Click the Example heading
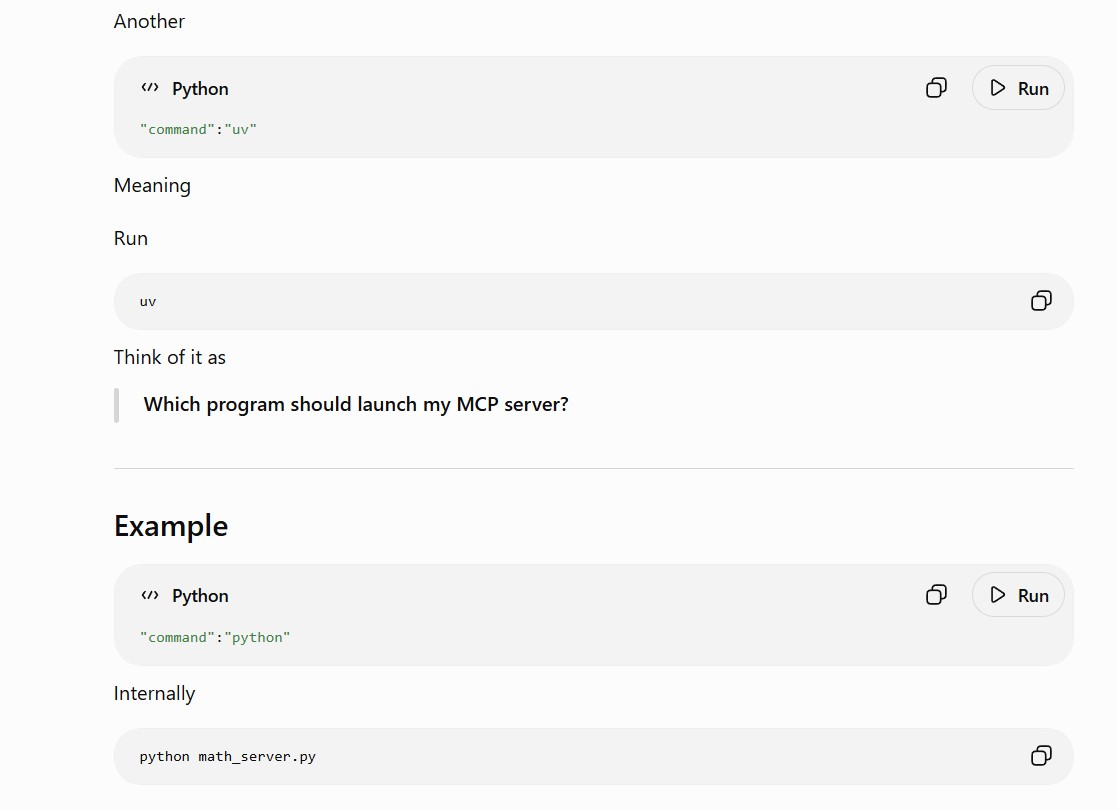Viewport: 1118px width, 810px height. tap(171, 526)
